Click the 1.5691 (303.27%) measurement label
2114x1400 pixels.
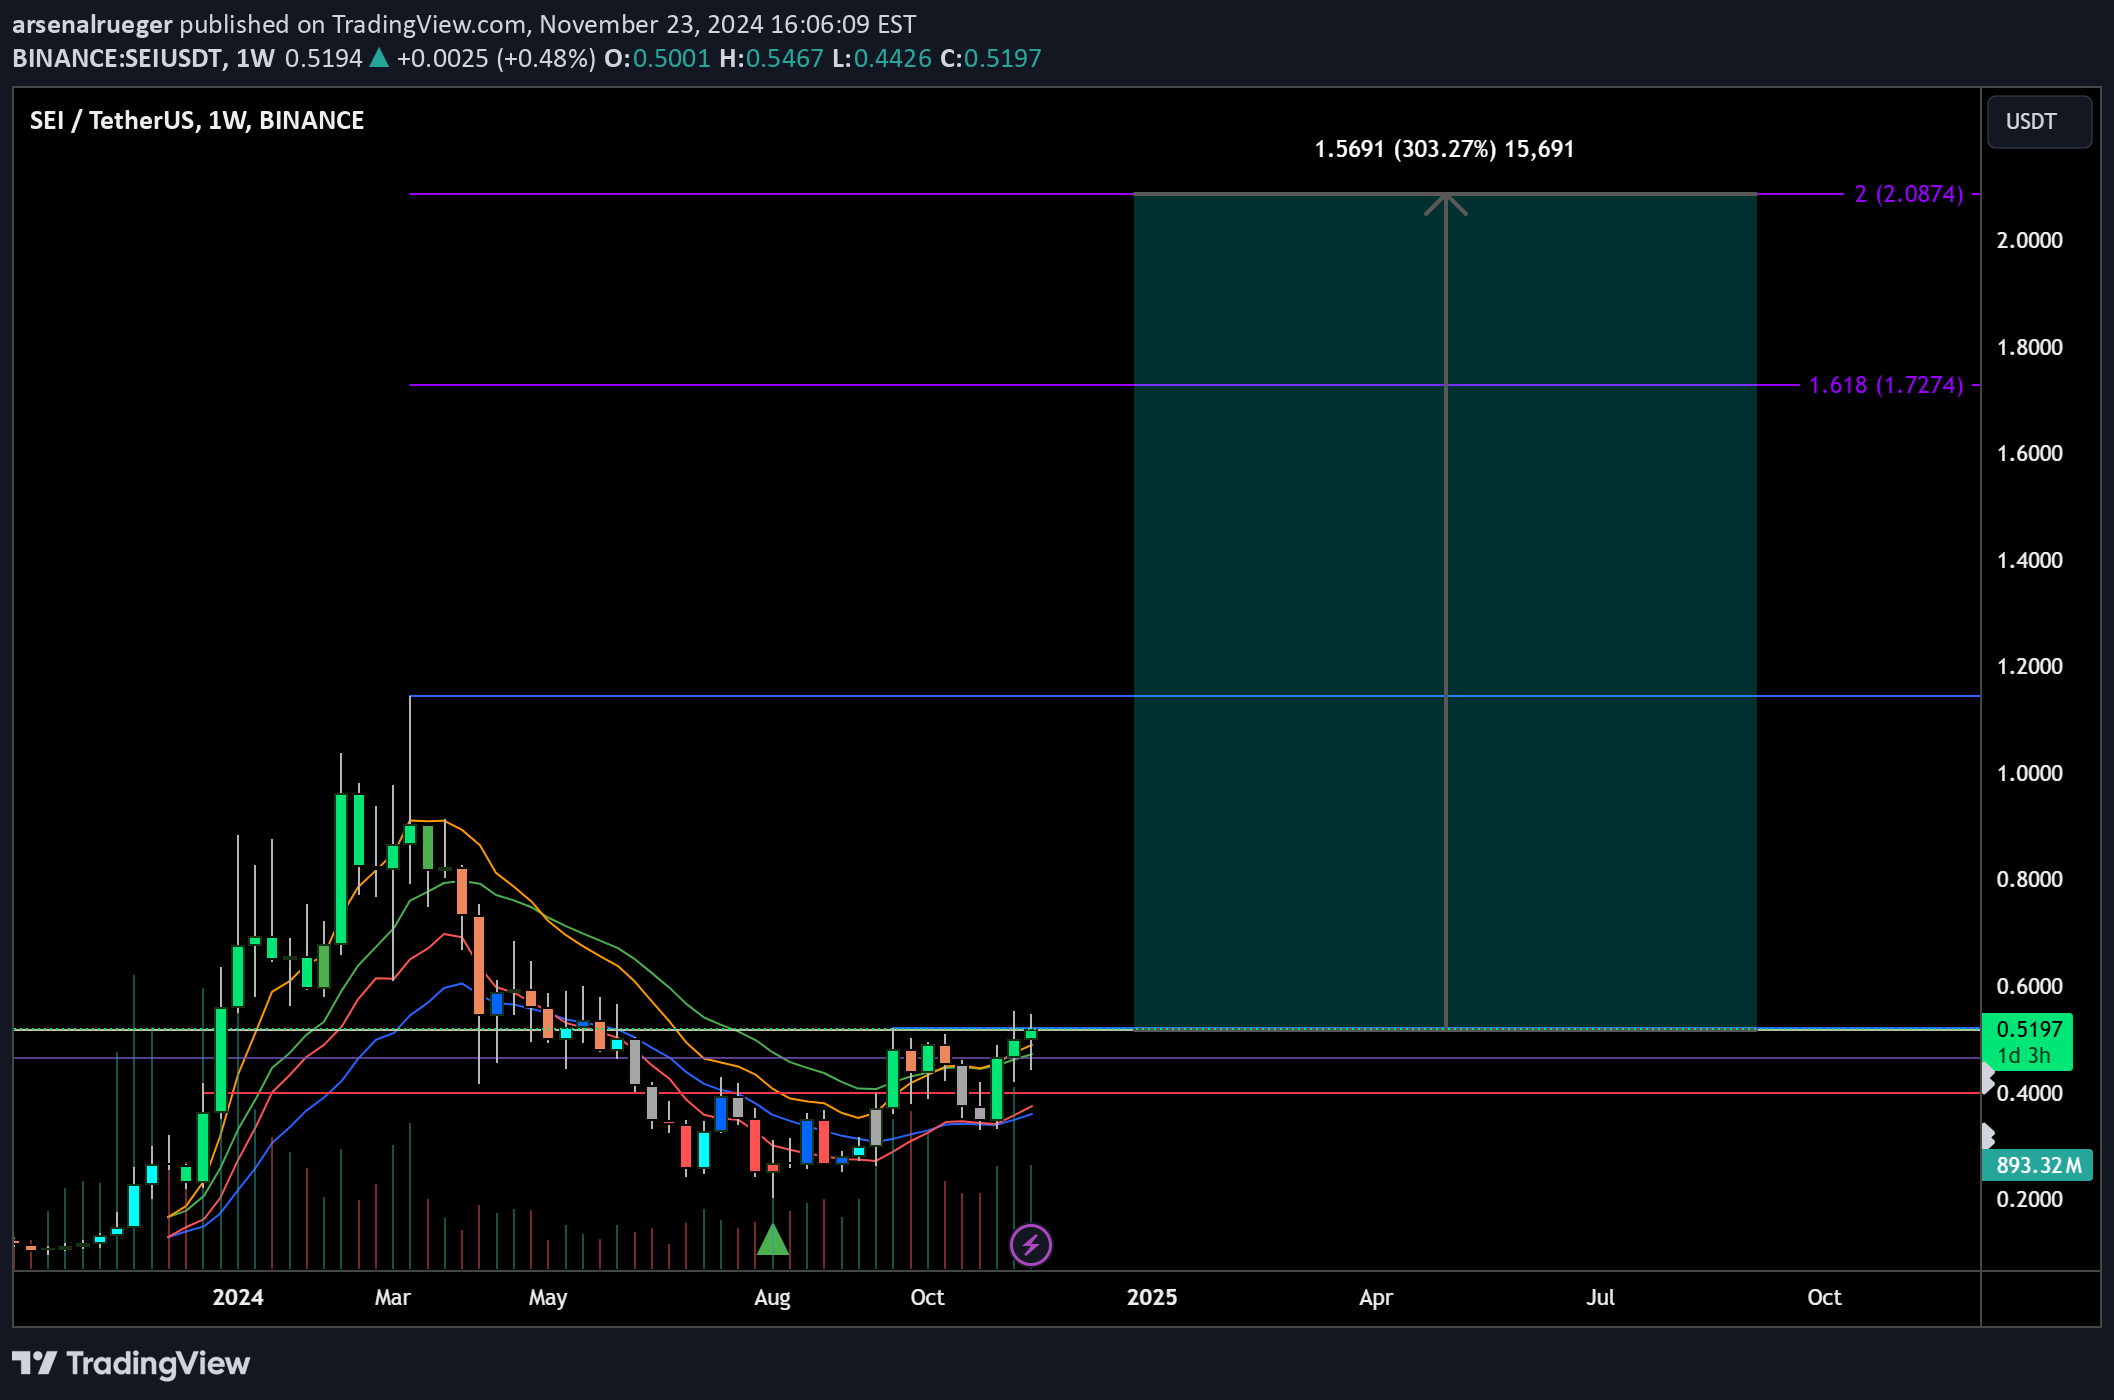pyautogui.click(x=1443, y=149)
